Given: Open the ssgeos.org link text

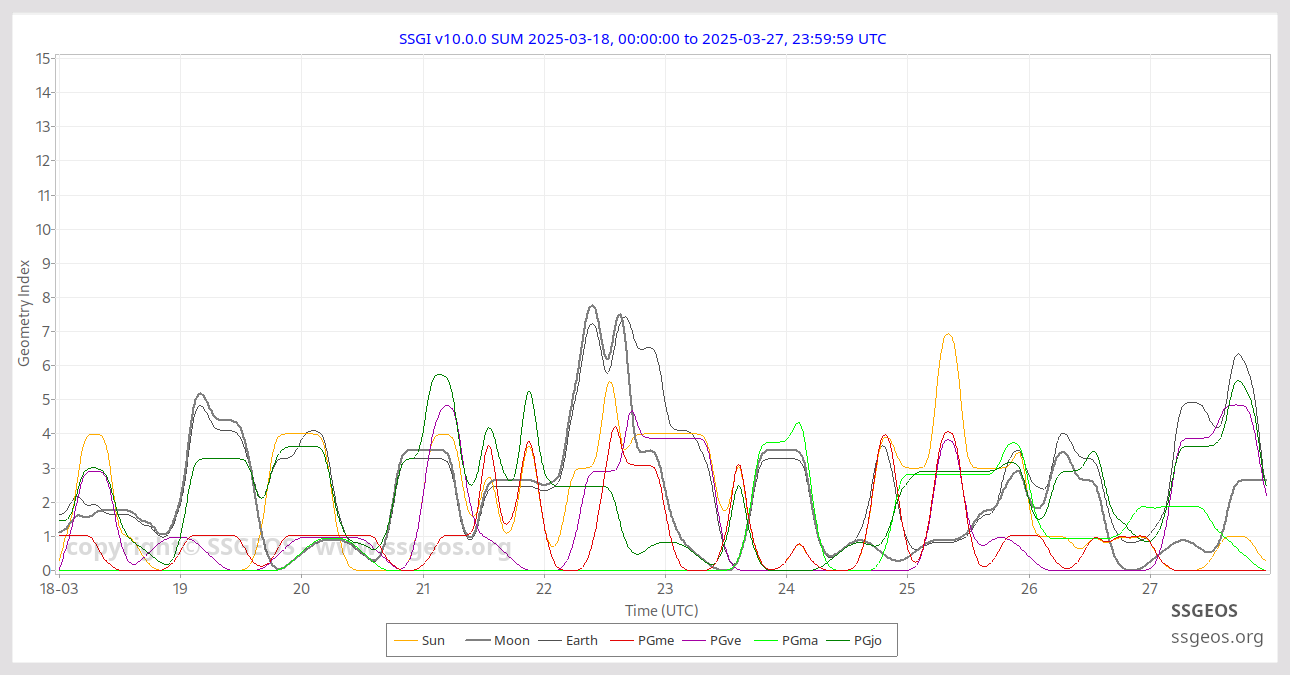Looking at the screenshot, I should [1217, 637].
